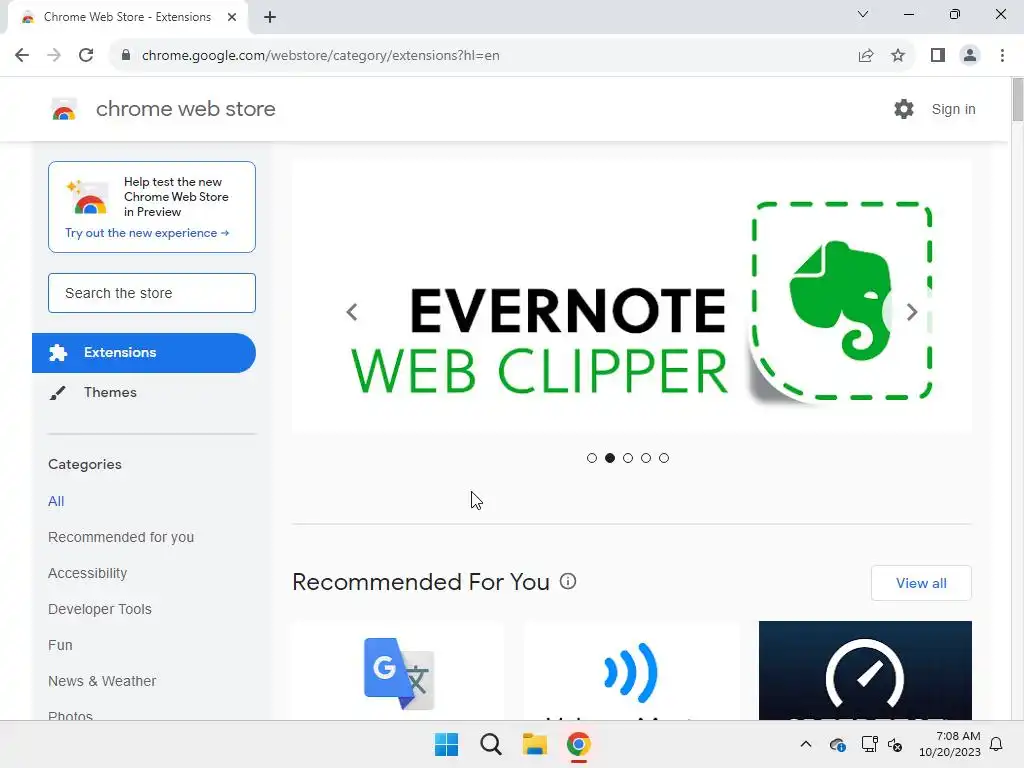Screen dimensions: 1024x768
Task: Open Windows taskbar search
Action: click(x=490, y=744)
